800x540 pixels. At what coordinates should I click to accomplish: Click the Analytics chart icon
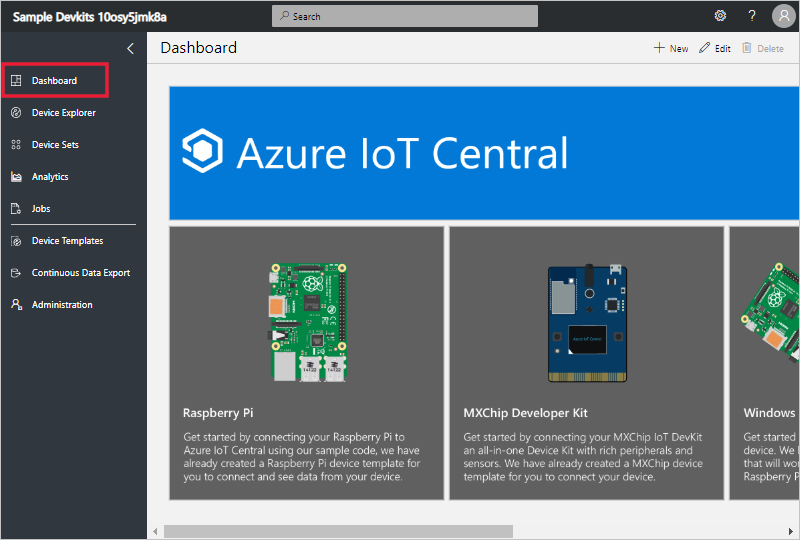point(16,177)
